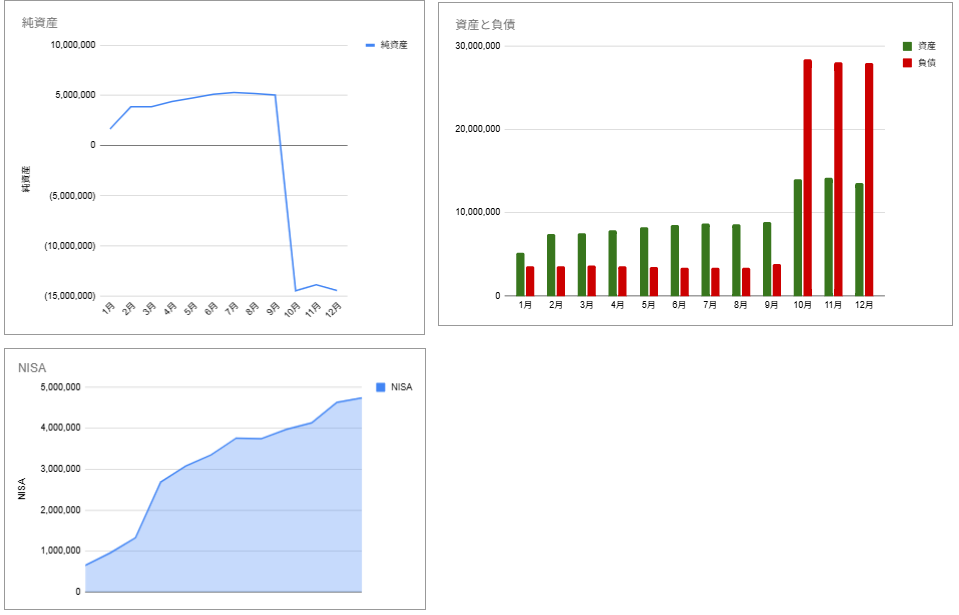Click the green 資産 legend swatch
This screenshot has height=615, width=959.
907,46
